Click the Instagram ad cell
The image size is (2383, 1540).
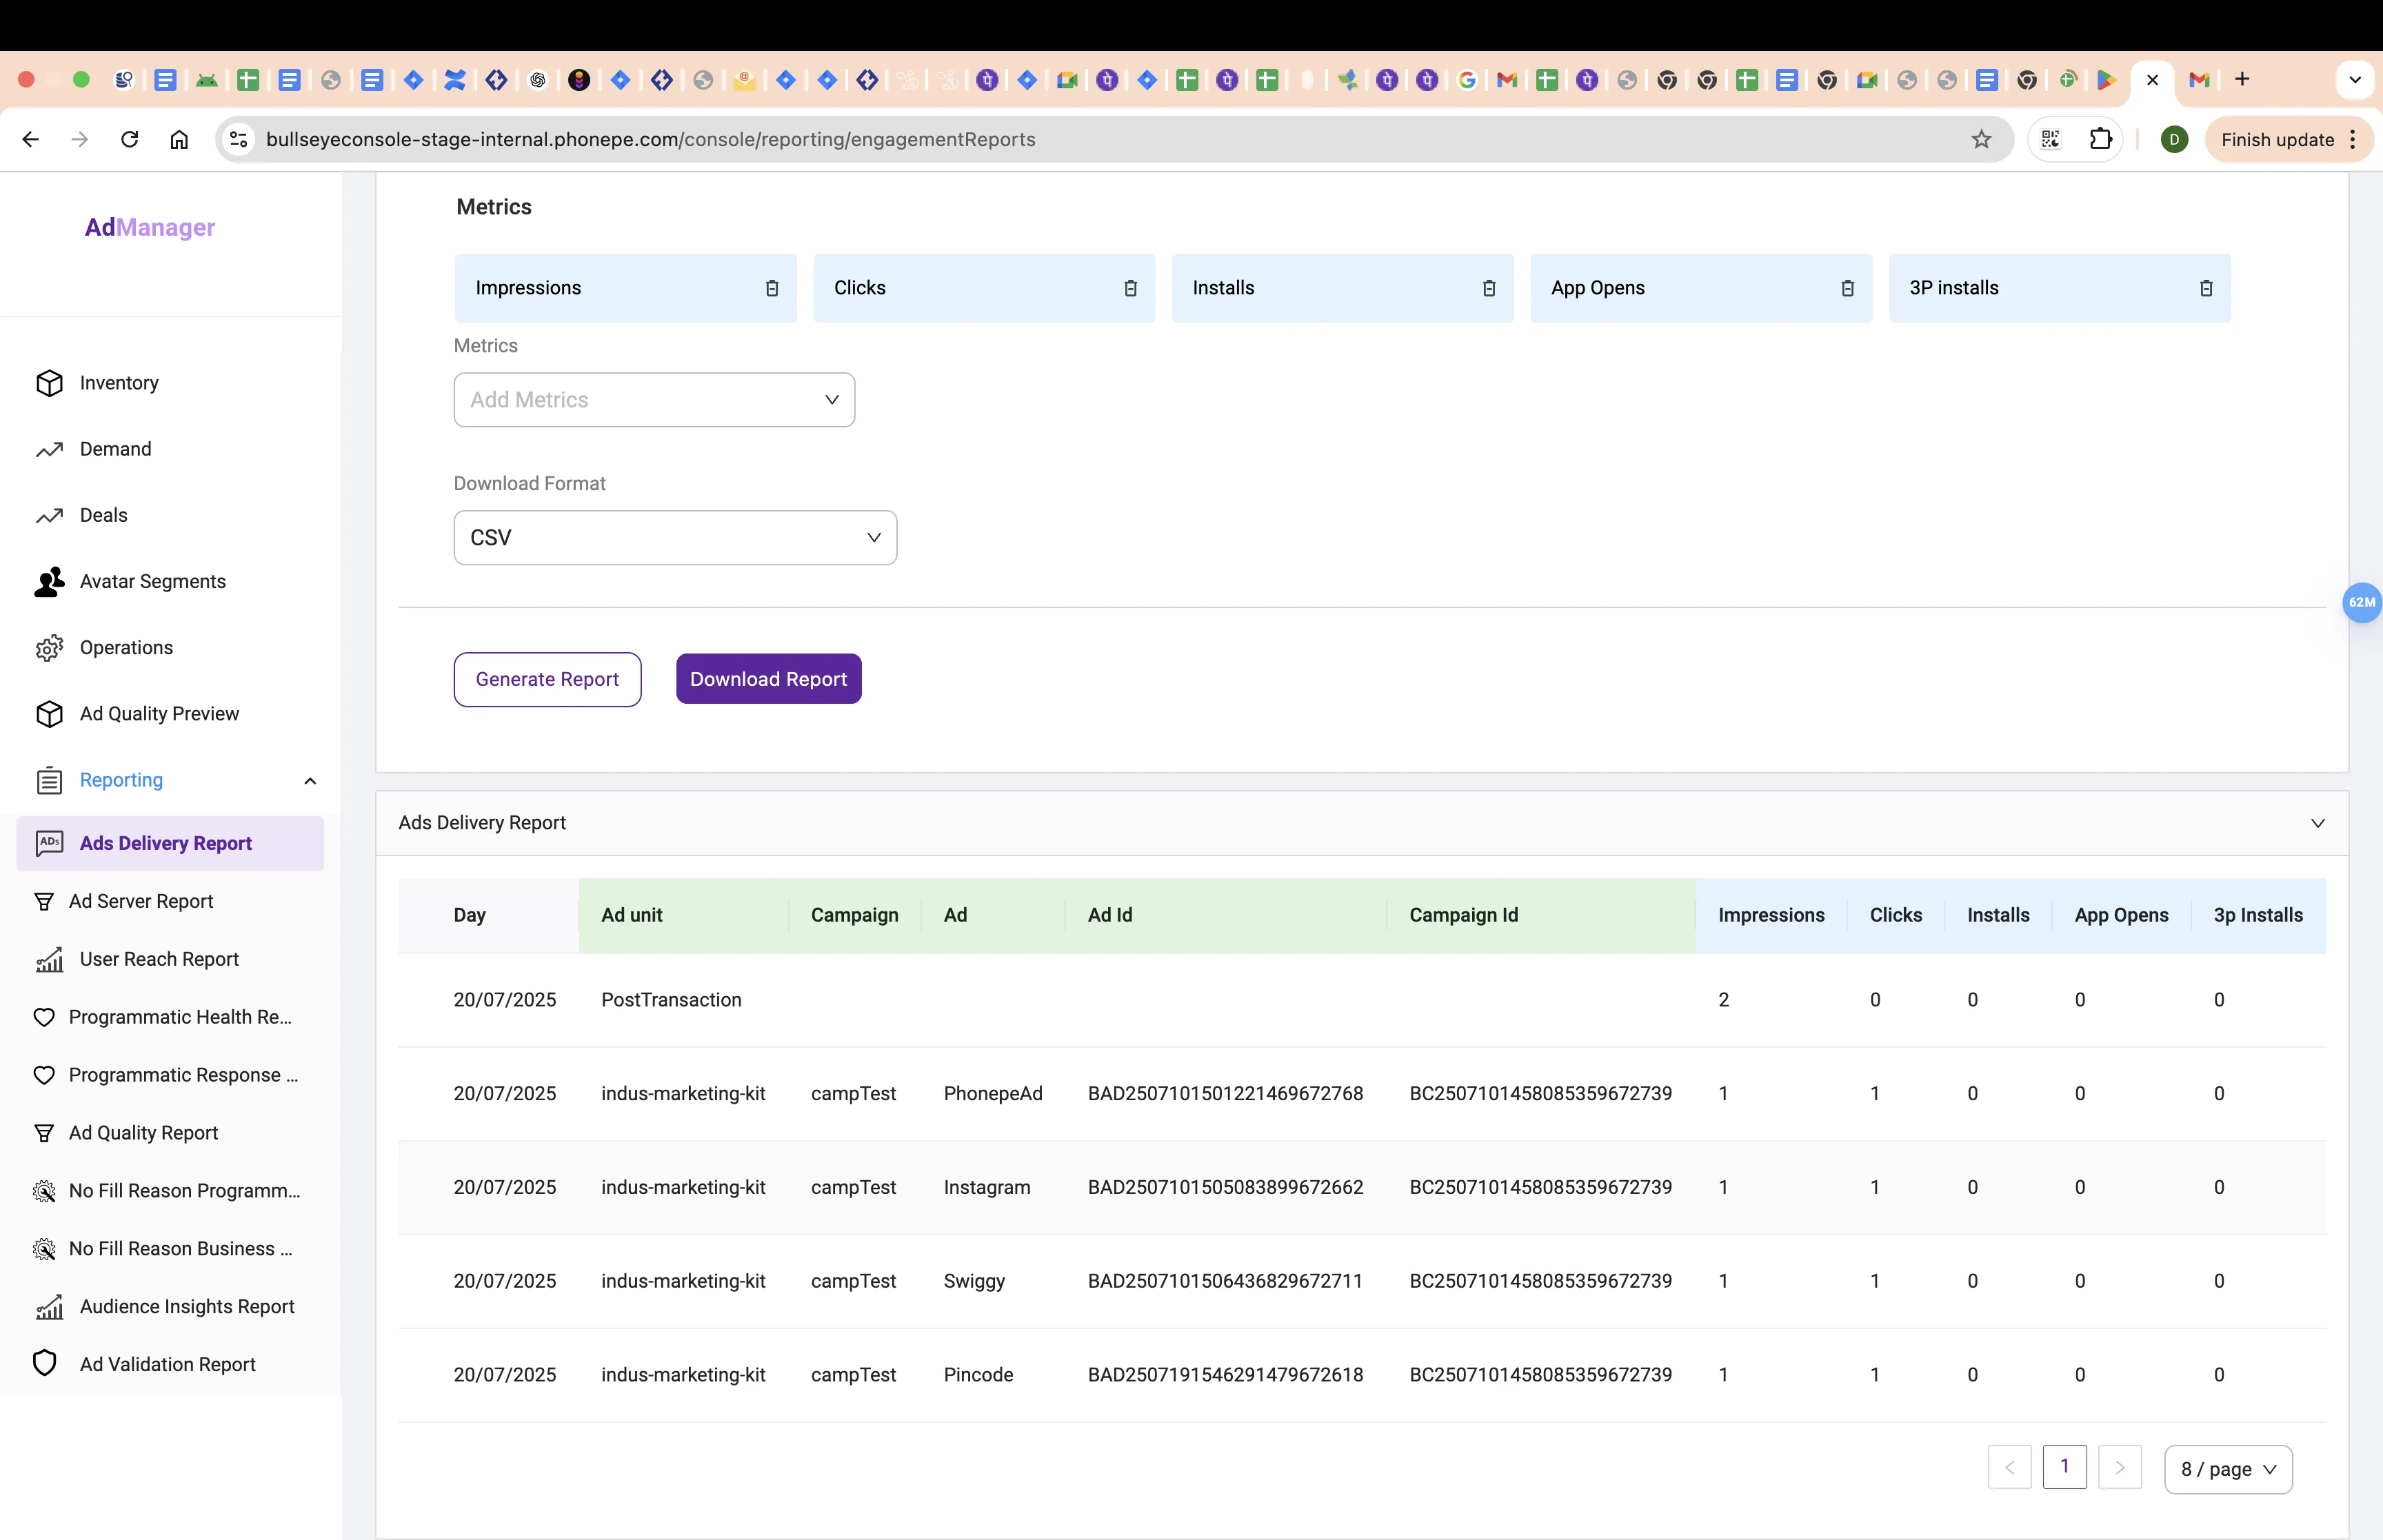pyautogui.click(x=986, y=1187)
